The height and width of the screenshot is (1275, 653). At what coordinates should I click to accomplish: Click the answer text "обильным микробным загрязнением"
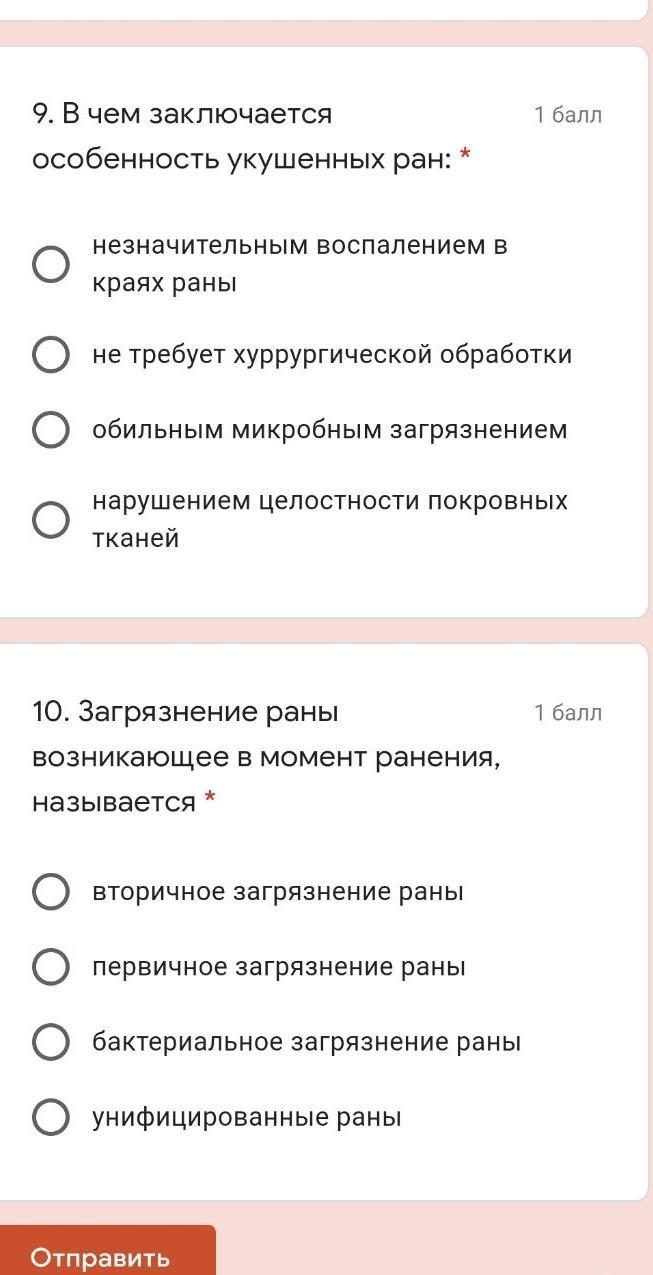click(x=330, y=430)
